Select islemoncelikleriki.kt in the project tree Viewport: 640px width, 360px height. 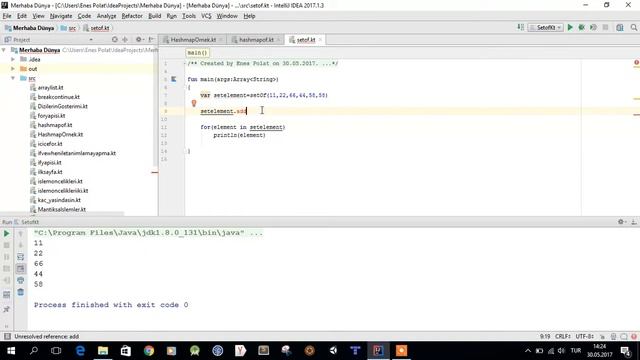(x=62, y=191)
